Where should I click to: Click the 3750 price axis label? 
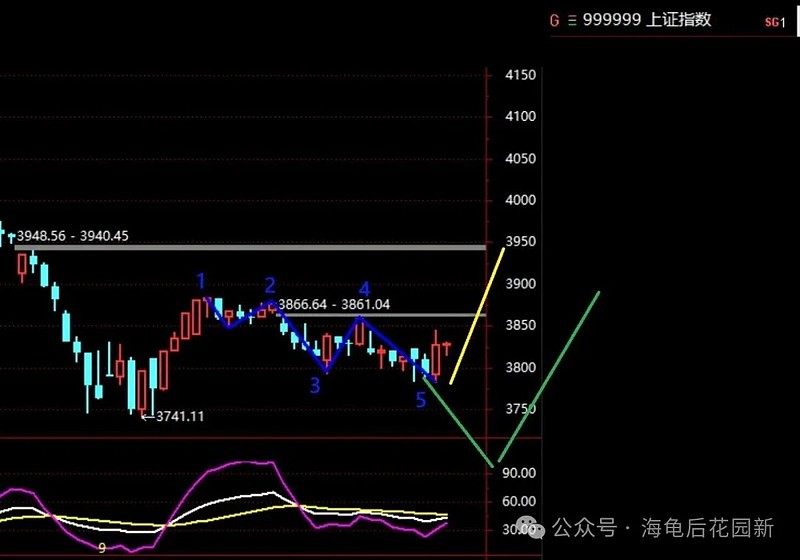pyautogui.click(x=520, y=409)
